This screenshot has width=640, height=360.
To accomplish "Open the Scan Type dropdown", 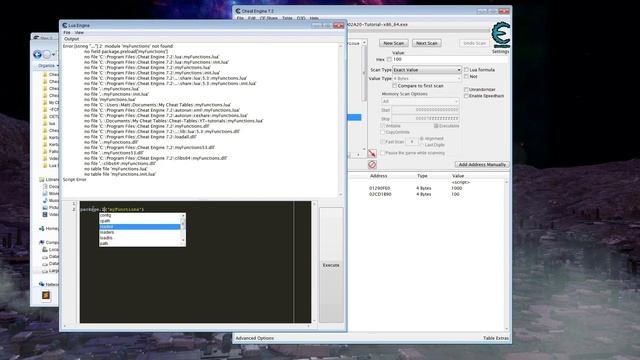I will (x=427, y=70).
